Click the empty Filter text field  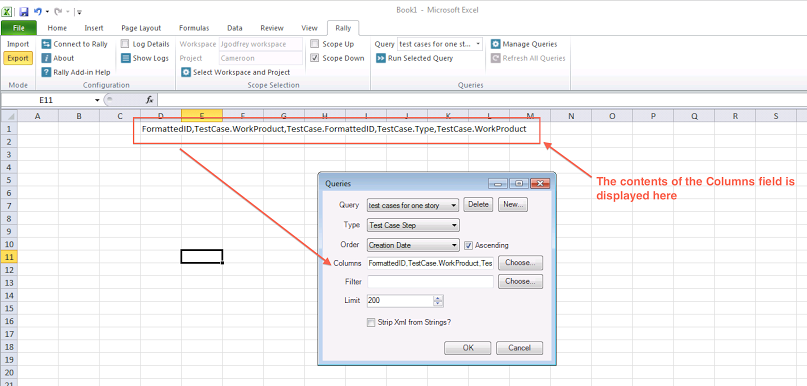point(430,282)
